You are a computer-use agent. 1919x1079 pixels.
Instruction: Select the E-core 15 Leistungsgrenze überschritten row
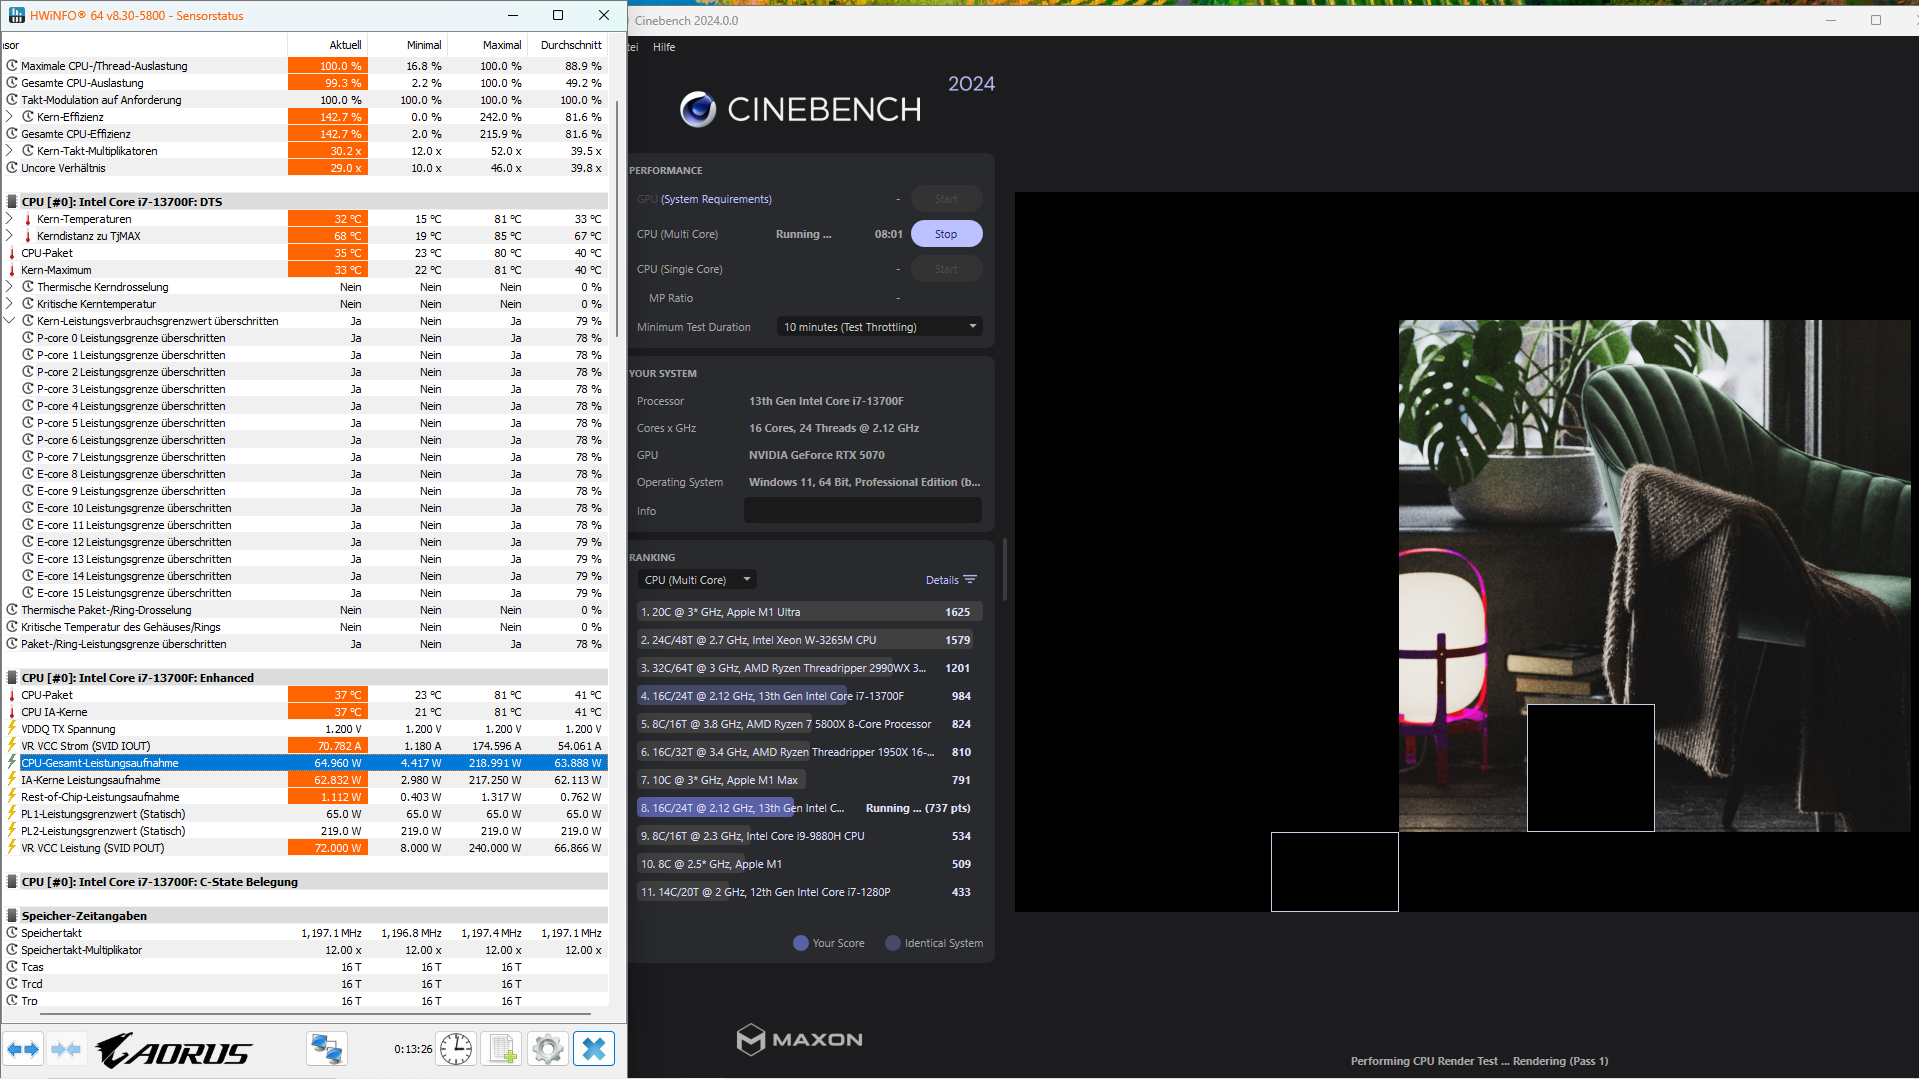click(x=305, y=593)
